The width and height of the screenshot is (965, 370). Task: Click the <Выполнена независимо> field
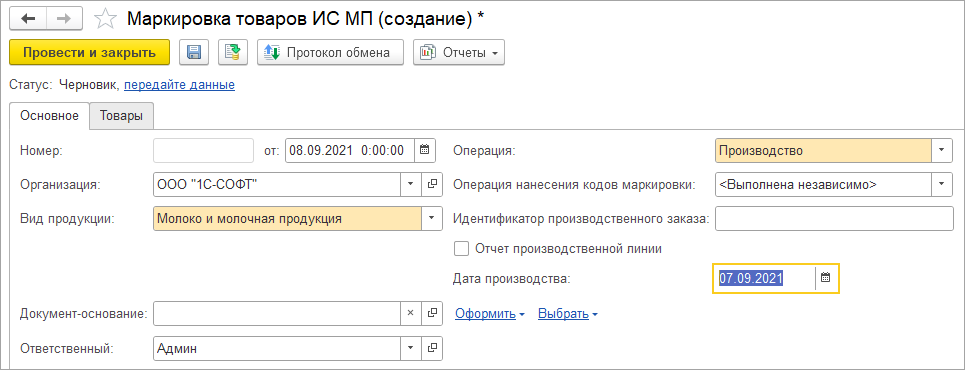point(823,184)
